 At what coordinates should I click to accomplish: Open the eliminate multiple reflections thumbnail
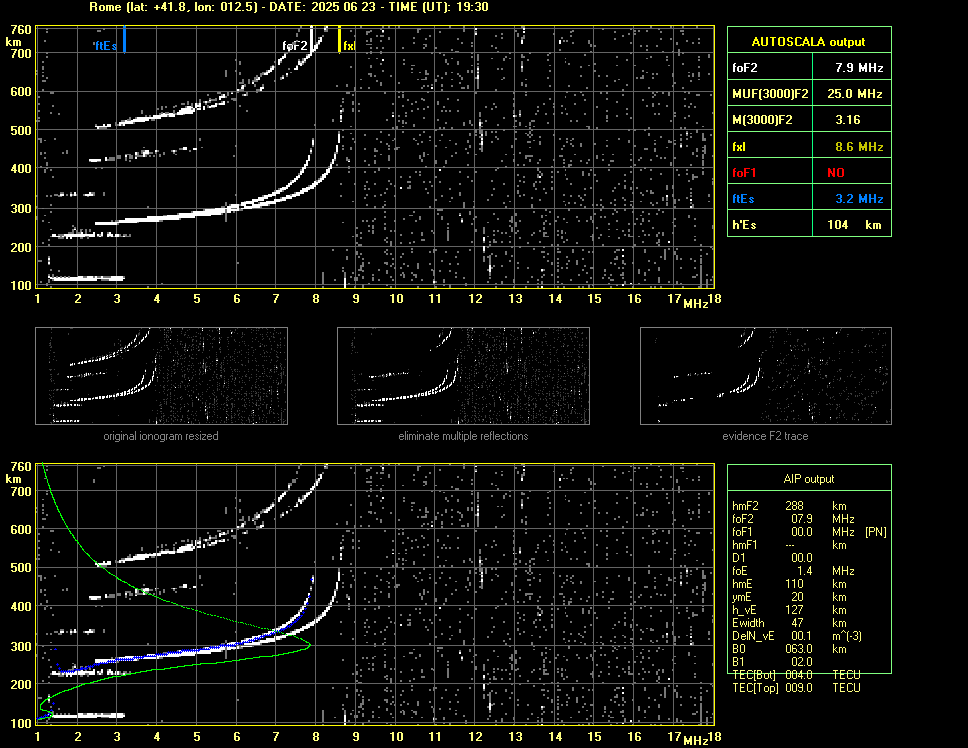pos(463,376)
